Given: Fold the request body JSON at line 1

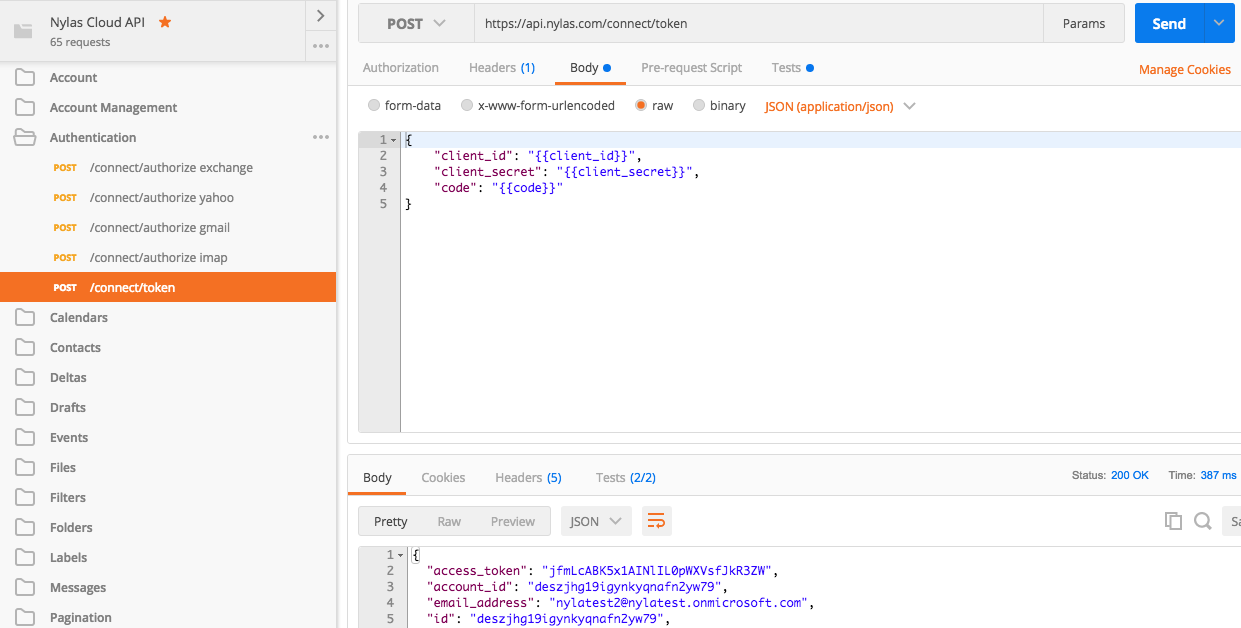Looking at the screenshot, I should [x=394, y=140].
